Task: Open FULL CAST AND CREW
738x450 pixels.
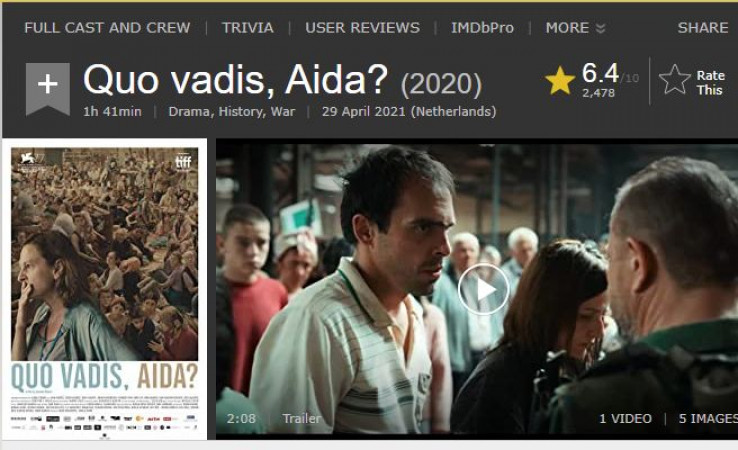Action: (x=107, y=28)
